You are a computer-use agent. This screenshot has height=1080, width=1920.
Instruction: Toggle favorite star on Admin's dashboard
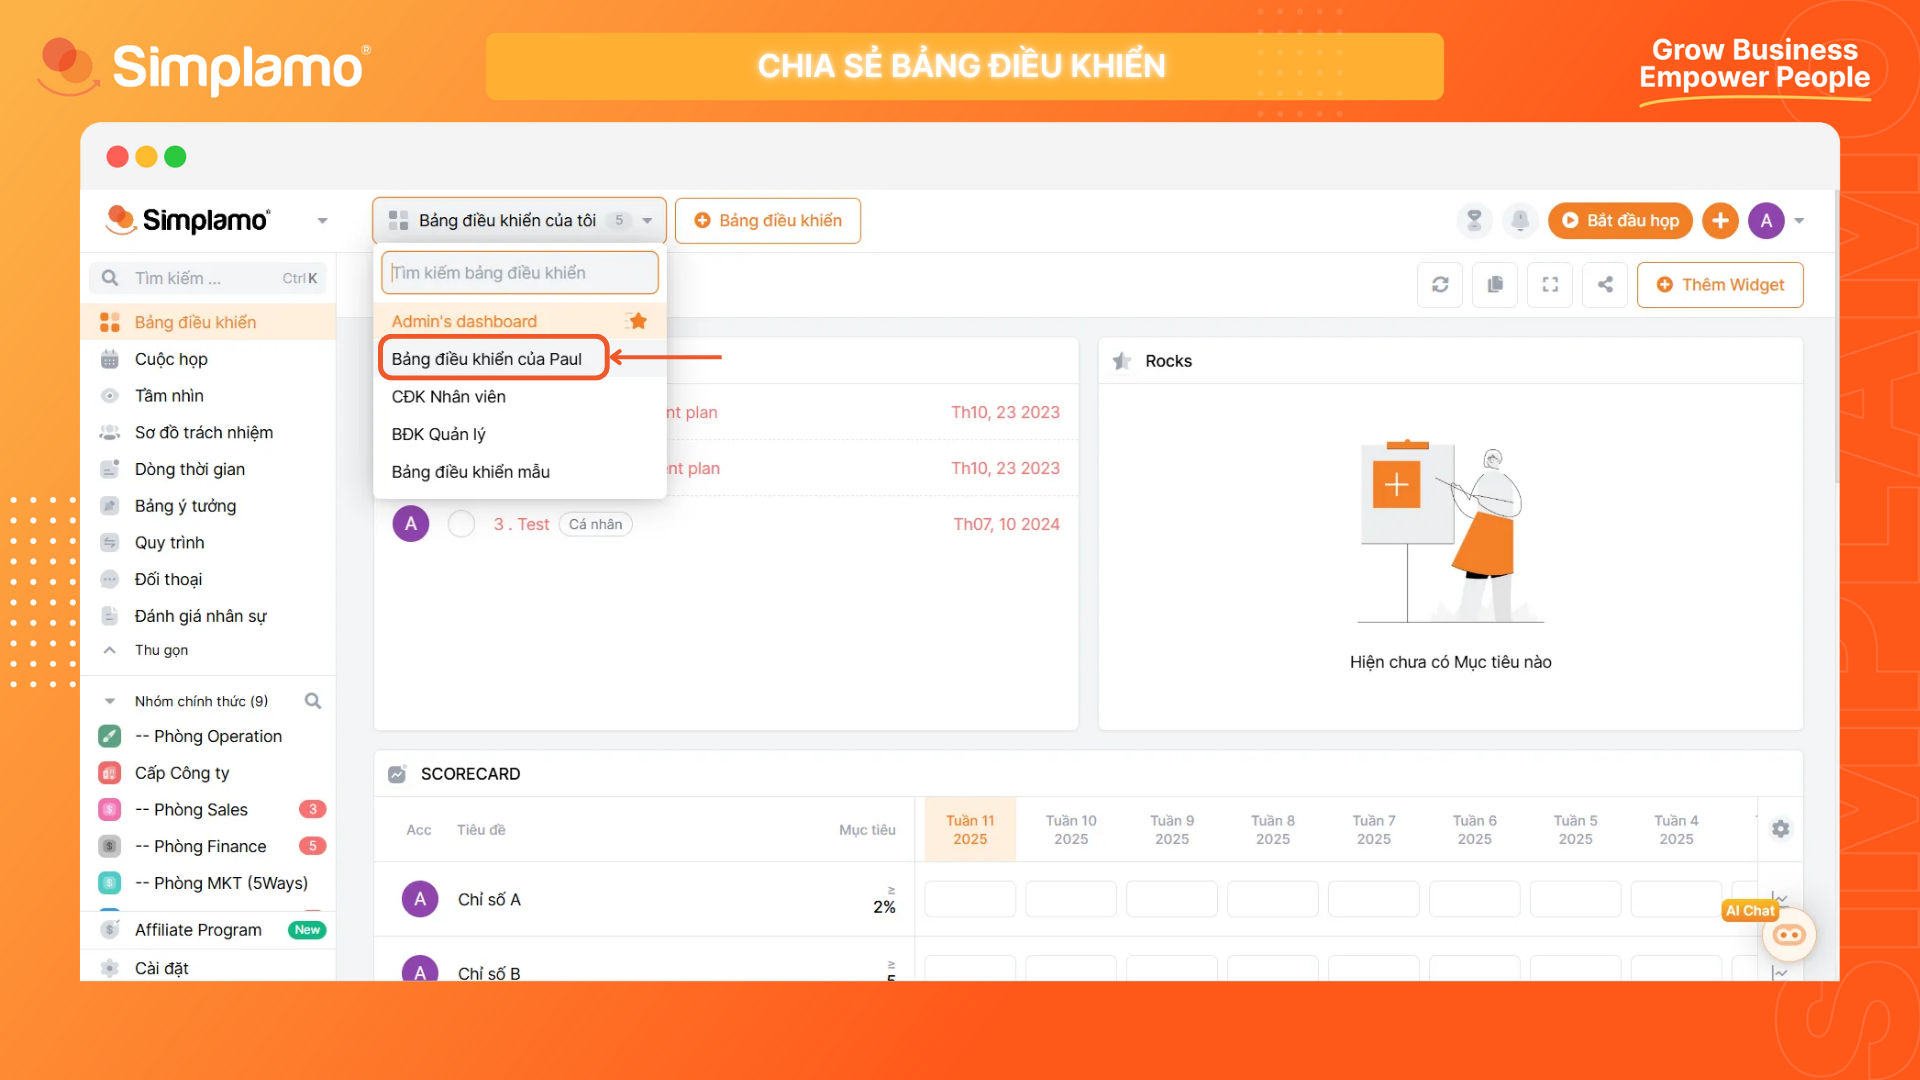638,321
